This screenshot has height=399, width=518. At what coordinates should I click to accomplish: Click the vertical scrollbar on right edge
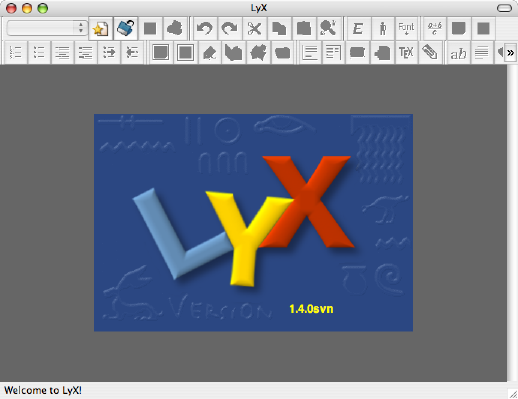coord(512,223)
